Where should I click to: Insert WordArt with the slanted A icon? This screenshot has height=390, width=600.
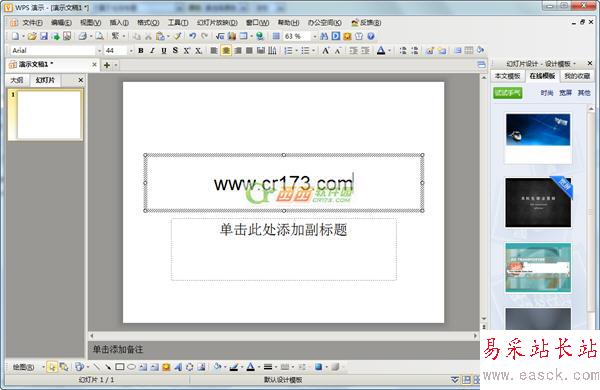tap(178, 367)
